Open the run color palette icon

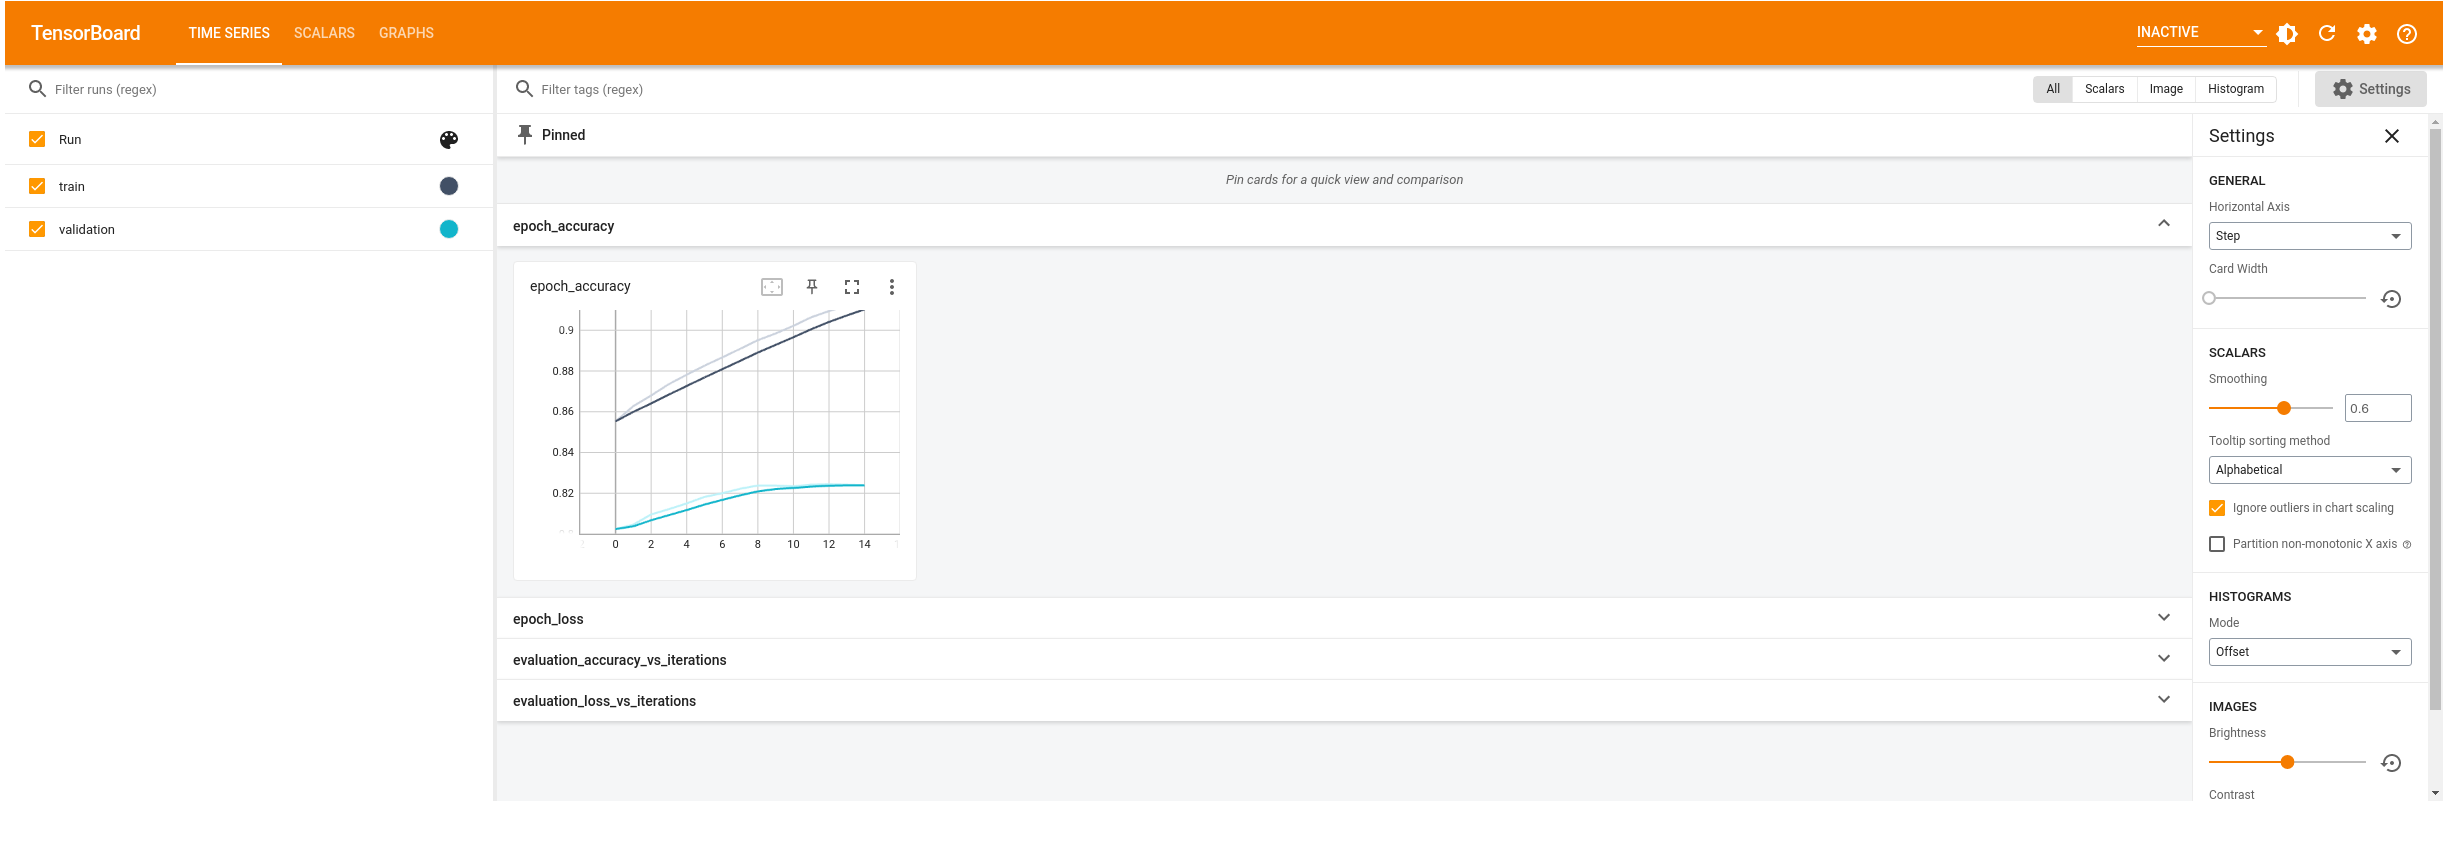[449, 140]
